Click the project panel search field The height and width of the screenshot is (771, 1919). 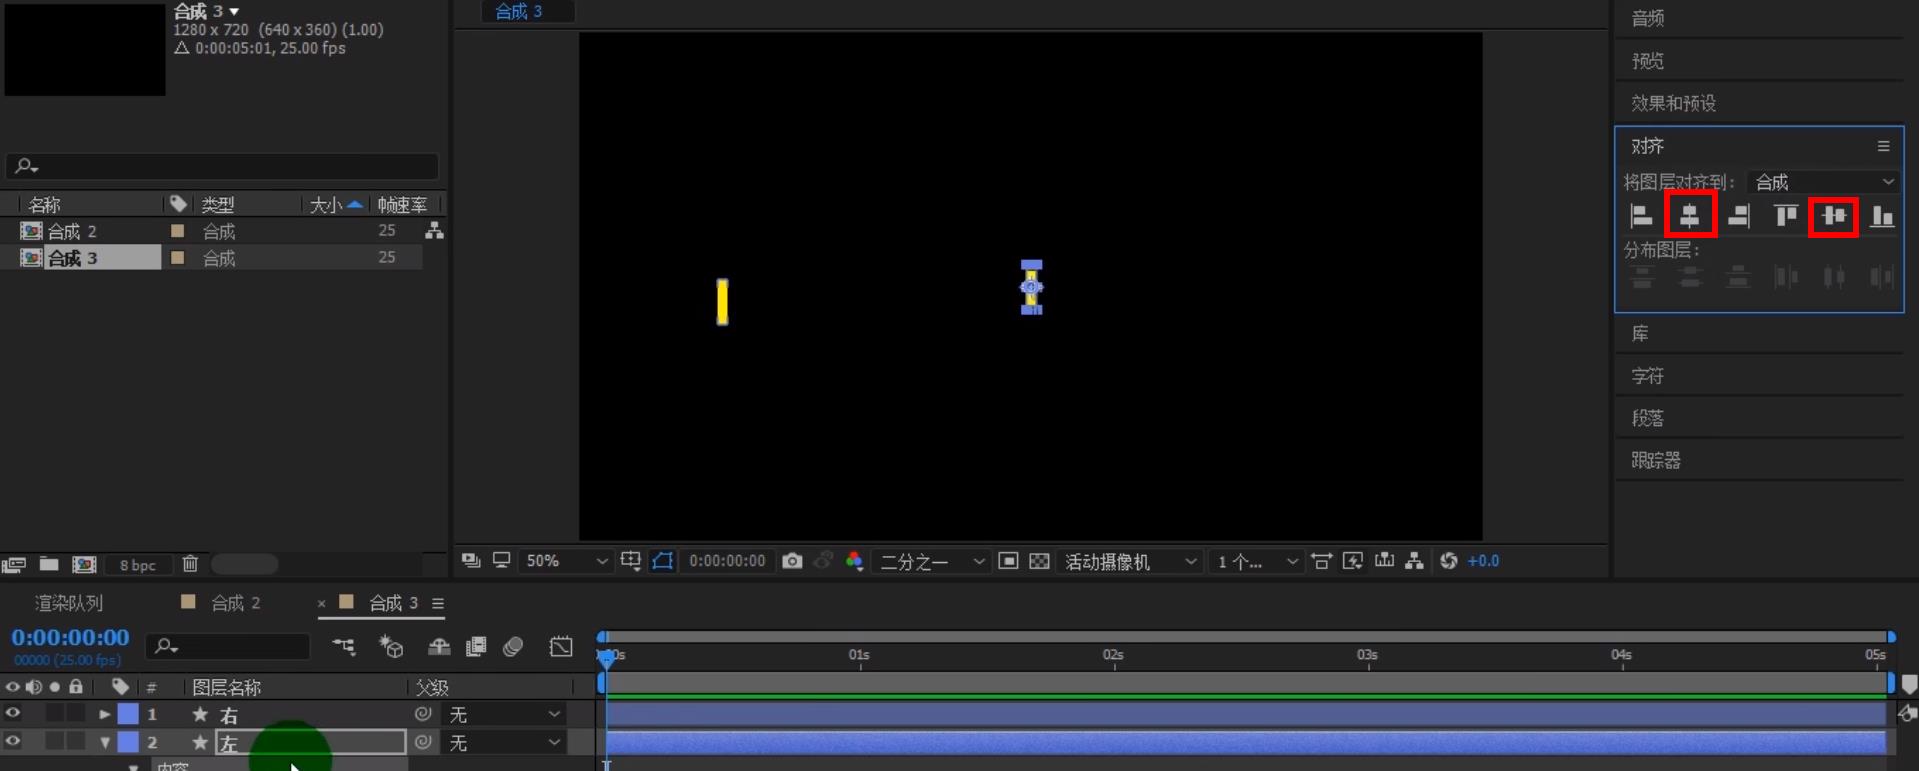coord(222,166)
